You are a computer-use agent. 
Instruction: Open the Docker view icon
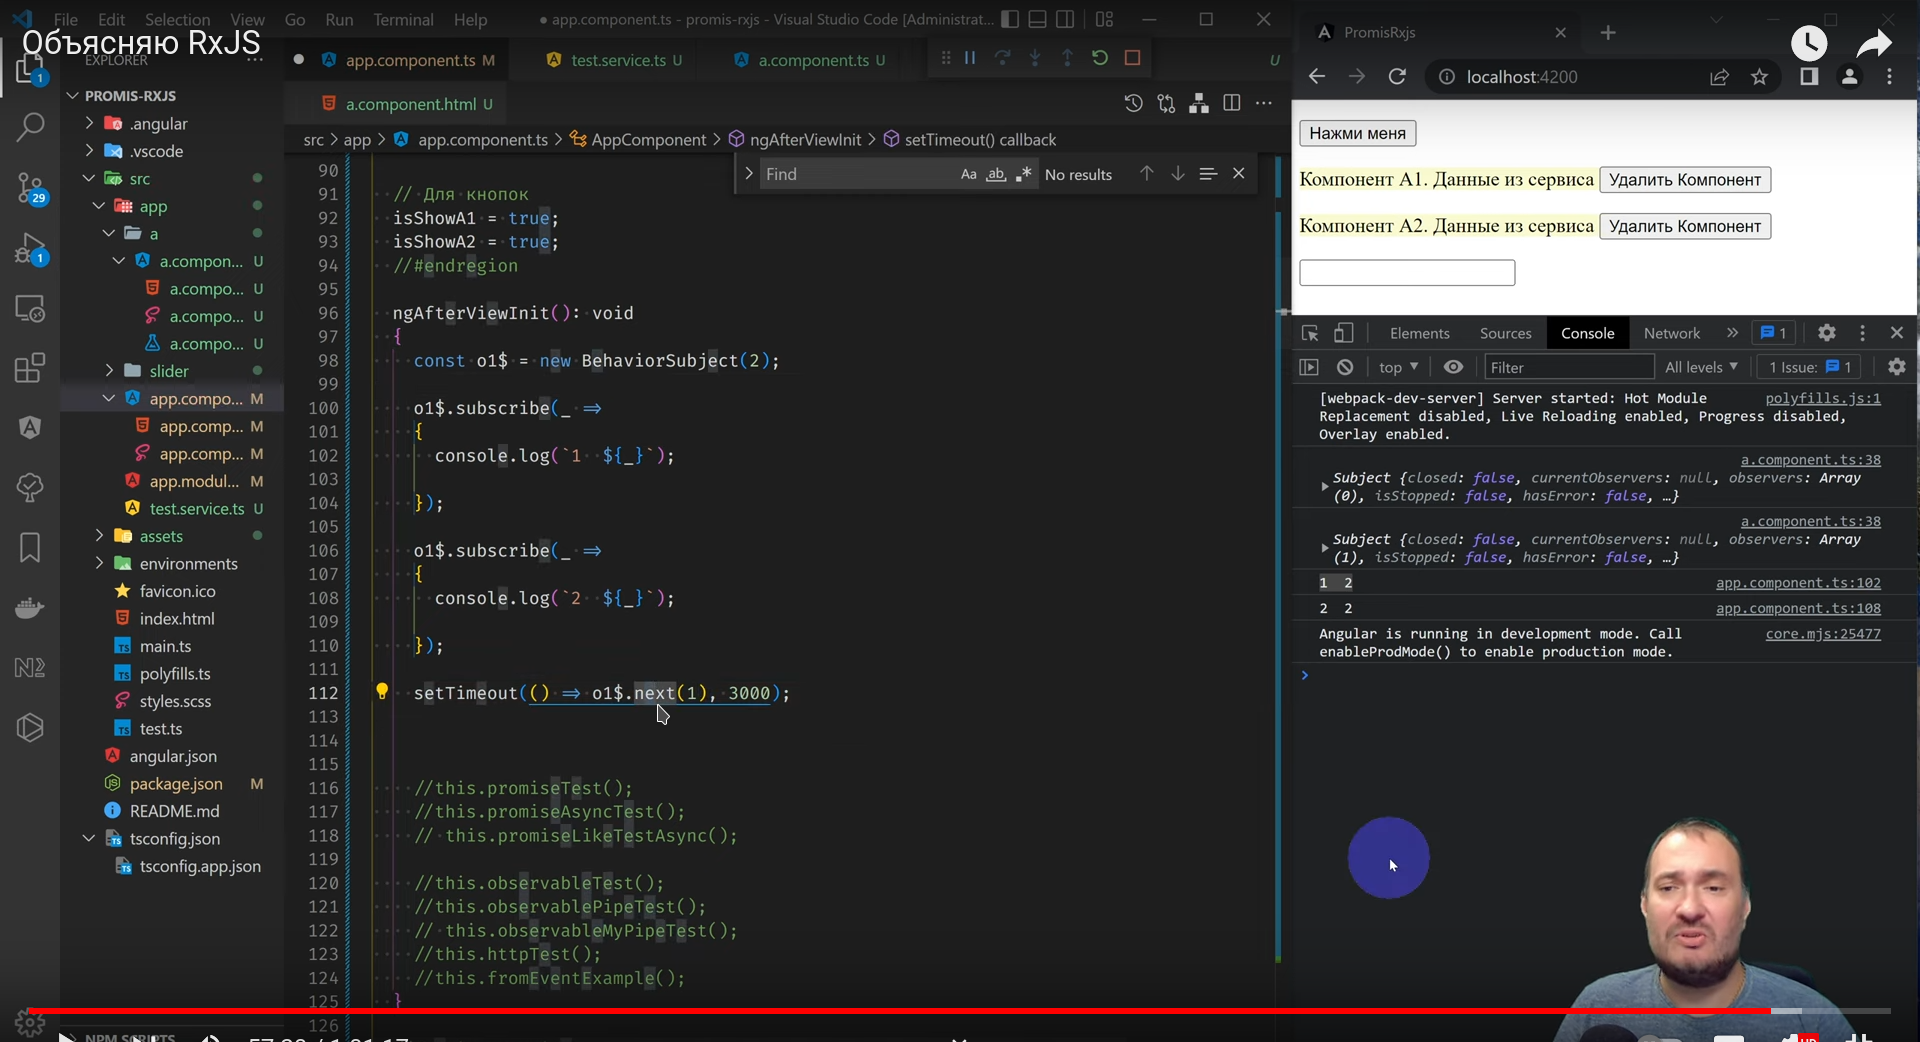click(30, 608)
